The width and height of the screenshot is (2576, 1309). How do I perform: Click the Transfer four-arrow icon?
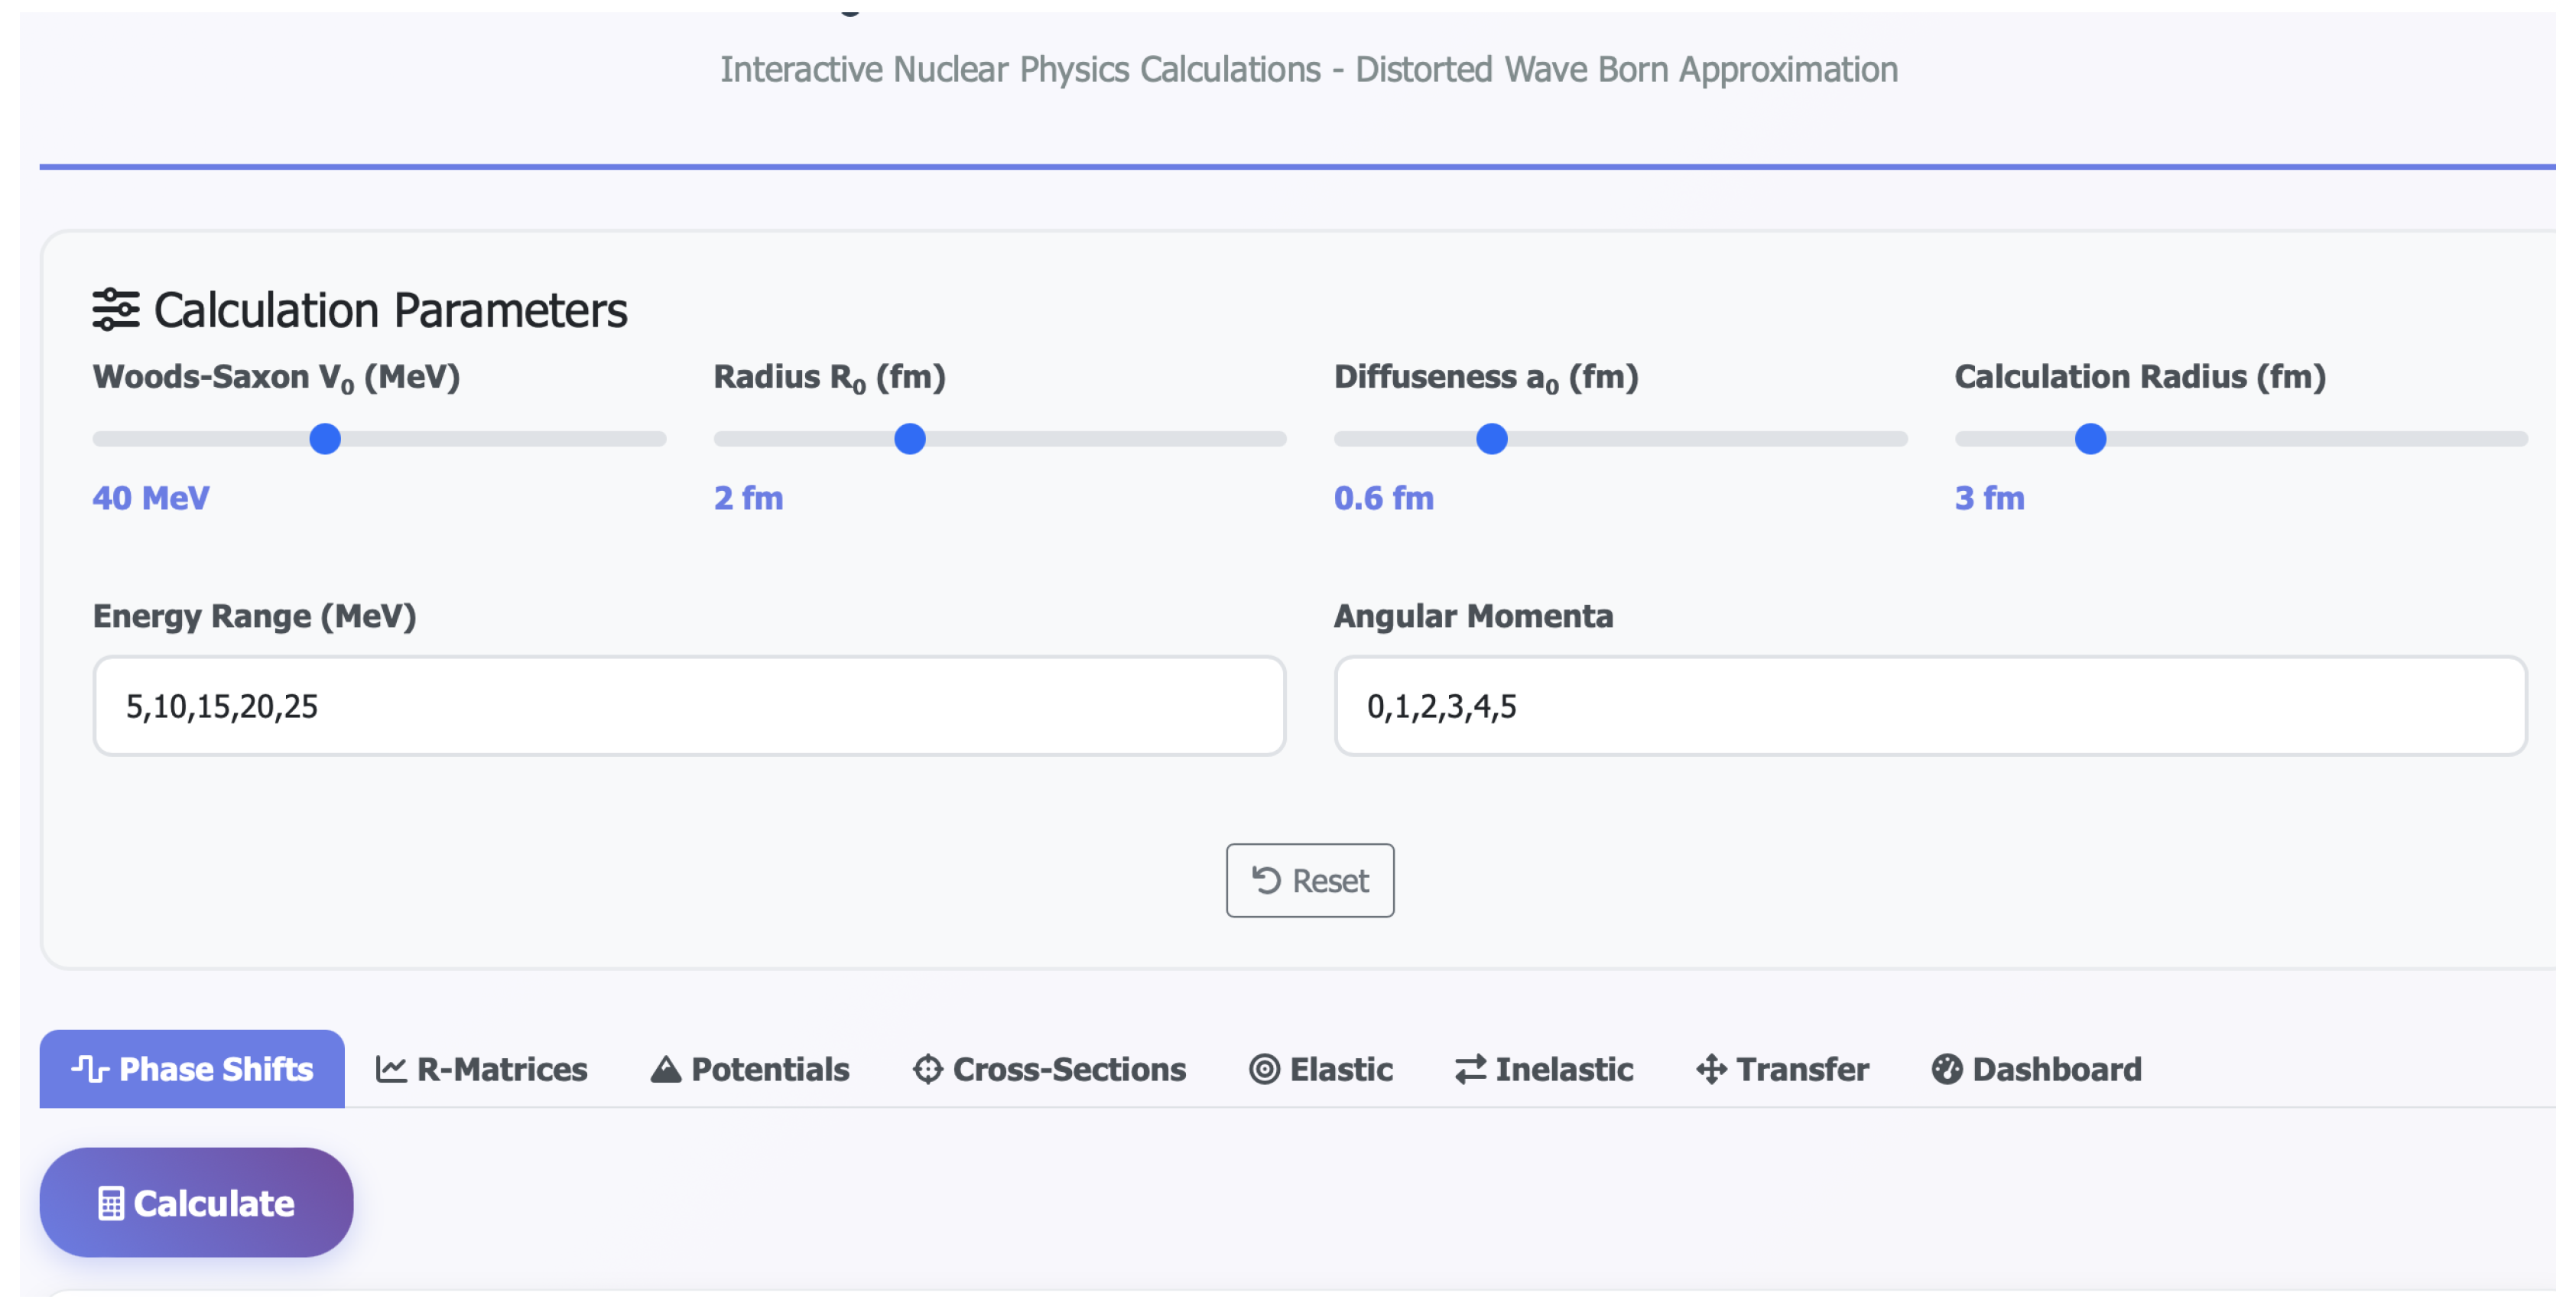[1712, 1069]
